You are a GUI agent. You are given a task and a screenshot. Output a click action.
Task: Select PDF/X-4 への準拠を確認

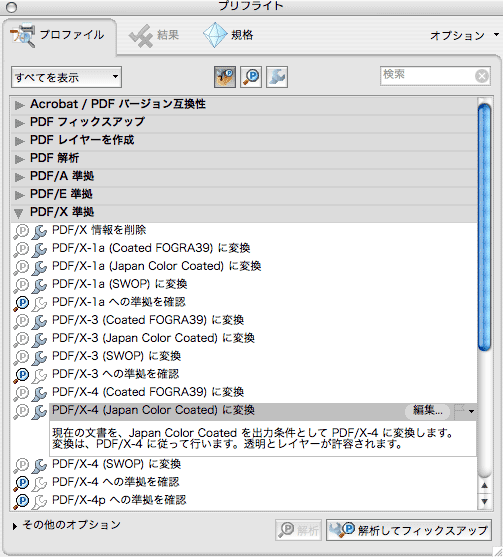(x=116, y=482)
